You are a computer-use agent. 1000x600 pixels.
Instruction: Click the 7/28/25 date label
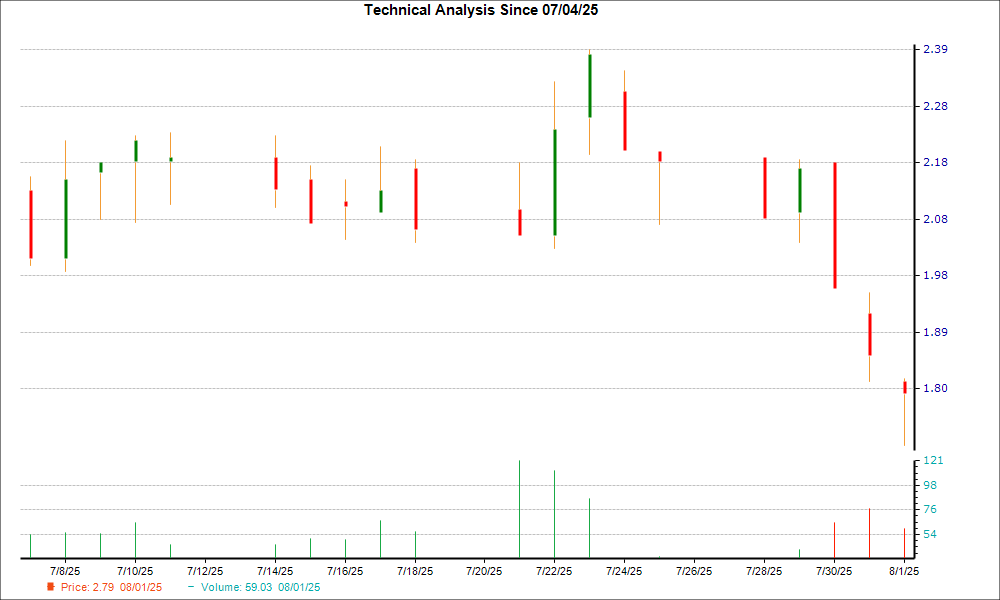click(764, 571)
